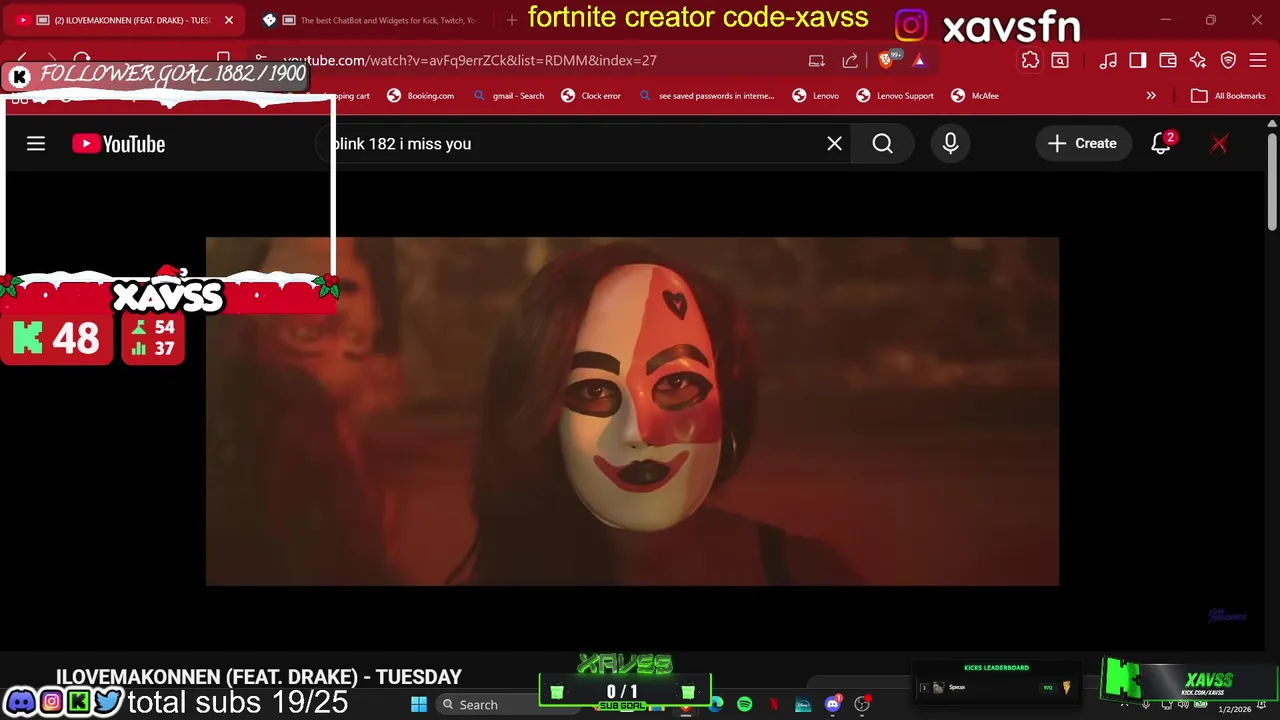Screen dimensions: 1280x720
Task: Clear the YouTube search text
Action: pyautogui.click(x=834, y=144)
